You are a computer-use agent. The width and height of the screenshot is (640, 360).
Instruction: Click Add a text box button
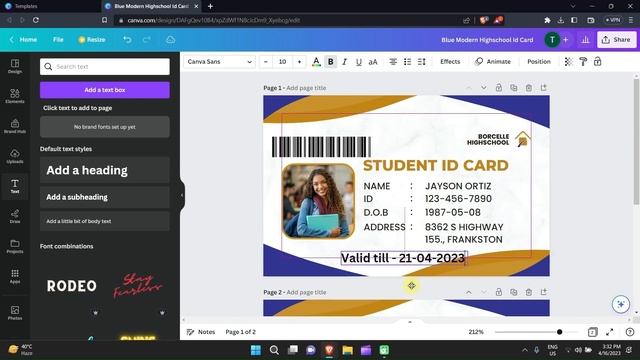tap(105, 90)
